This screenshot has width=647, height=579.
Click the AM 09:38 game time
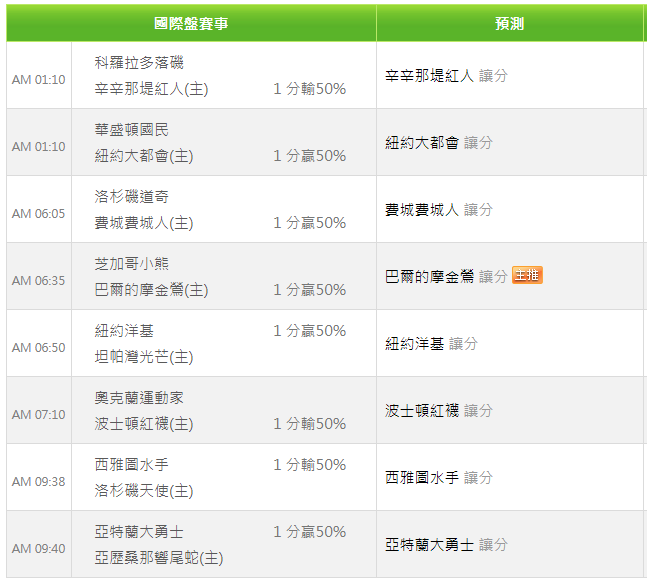pyautogui.click(x=38, y=482)
